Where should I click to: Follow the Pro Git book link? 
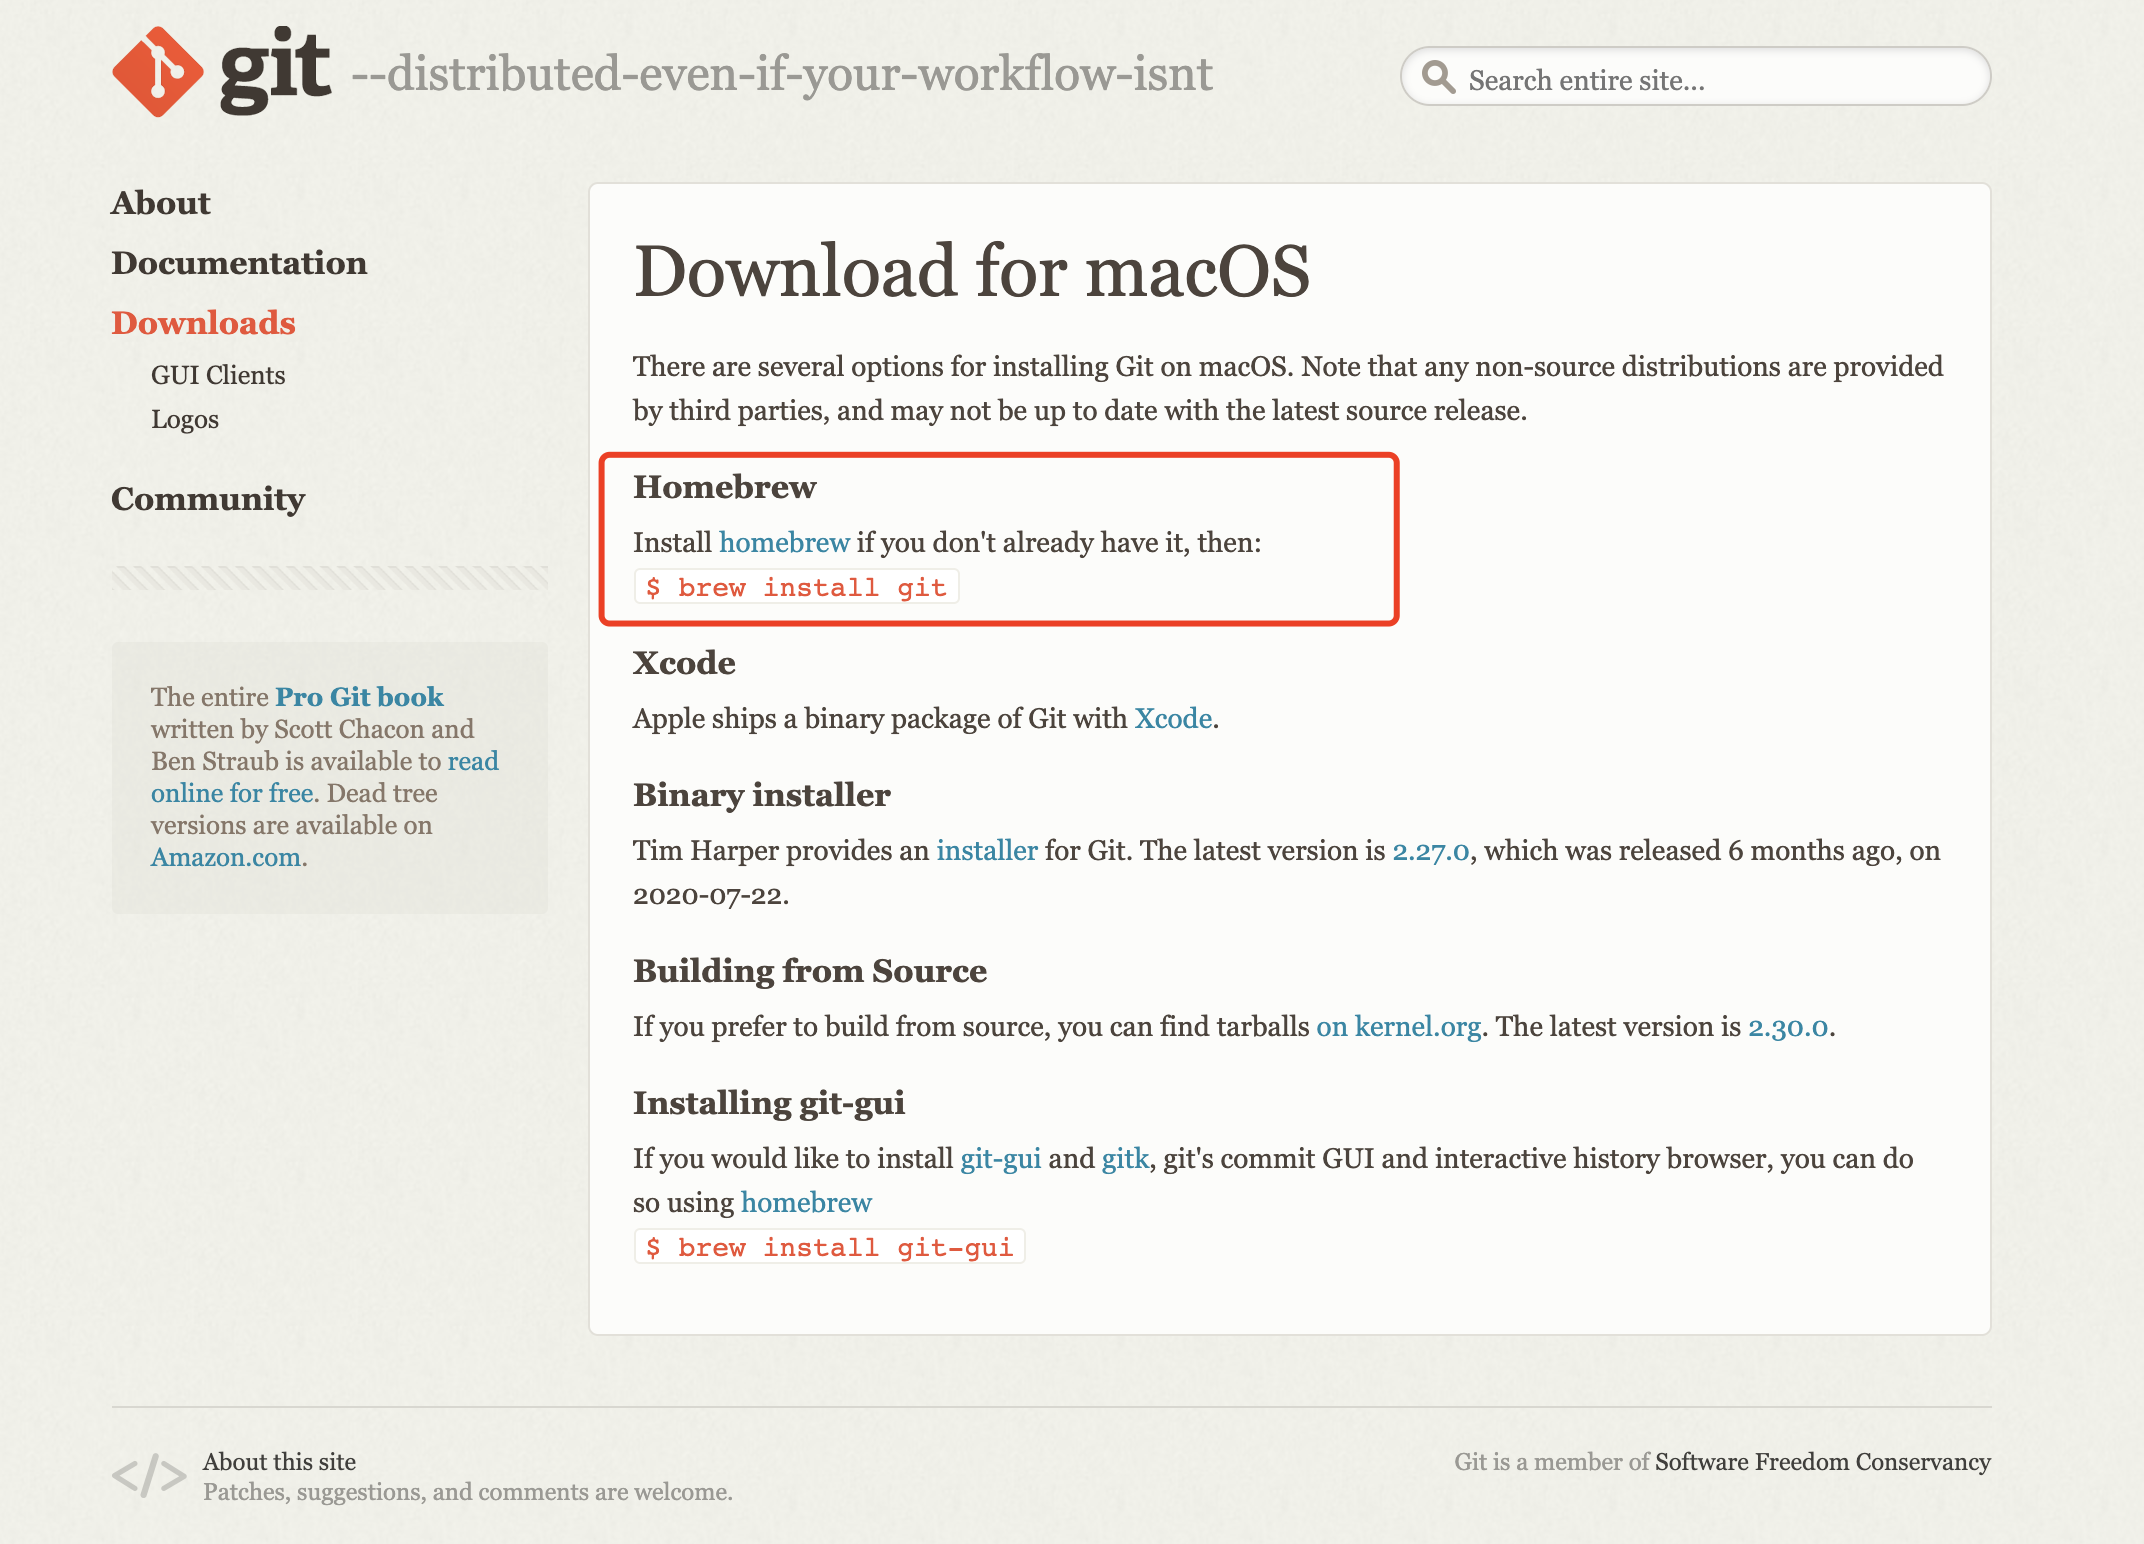[359, 697]
